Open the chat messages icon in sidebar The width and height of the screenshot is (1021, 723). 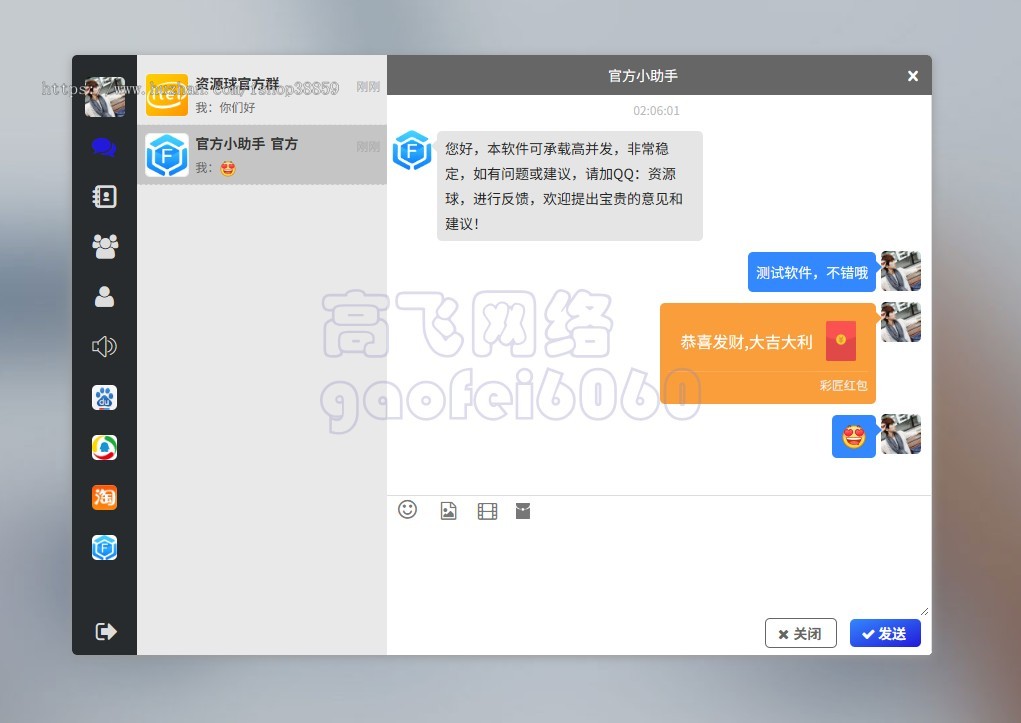[104, 147]
